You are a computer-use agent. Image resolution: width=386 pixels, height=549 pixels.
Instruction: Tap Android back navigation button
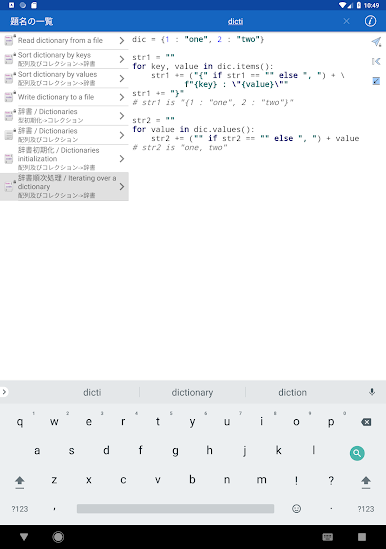[x=24, y=536]
